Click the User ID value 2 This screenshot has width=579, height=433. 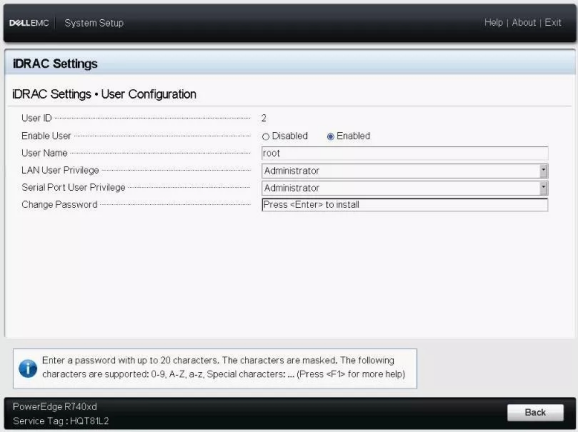(x=264, y=118)
